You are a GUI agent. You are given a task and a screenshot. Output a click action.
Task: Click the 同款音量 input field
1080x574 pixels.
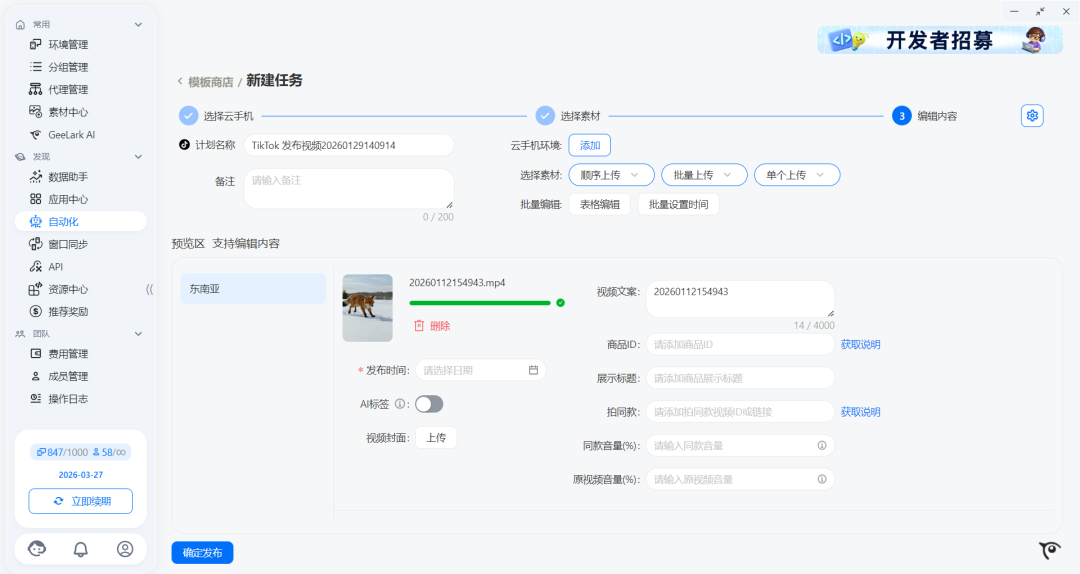click(740, 446)
